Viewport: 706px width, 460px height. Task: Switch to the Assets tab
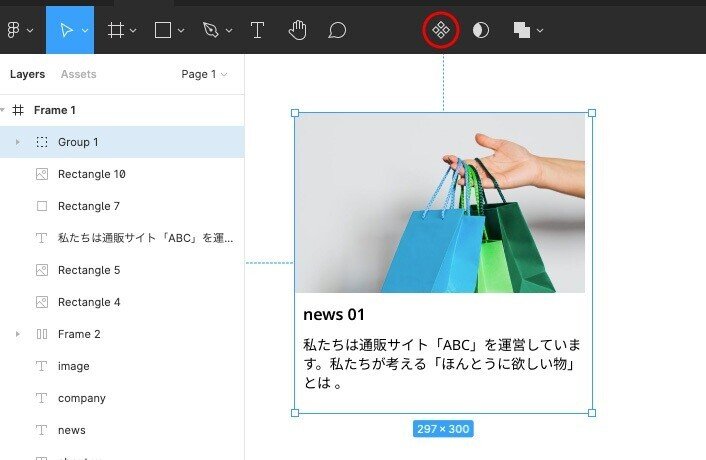click(x=78, y=74)
